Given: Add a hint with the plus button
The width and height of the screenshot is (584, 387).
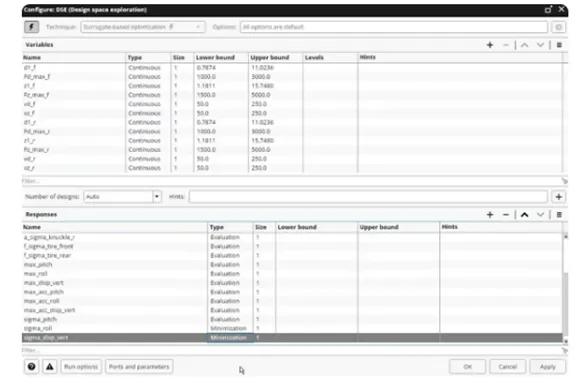Looking at the screenshot, I should tap(558, 197).
